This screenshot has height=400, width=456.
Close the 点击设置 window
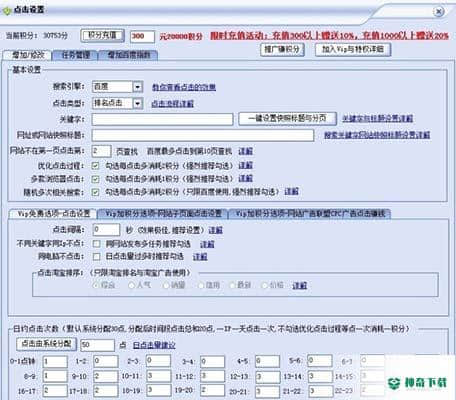[439, 12]
